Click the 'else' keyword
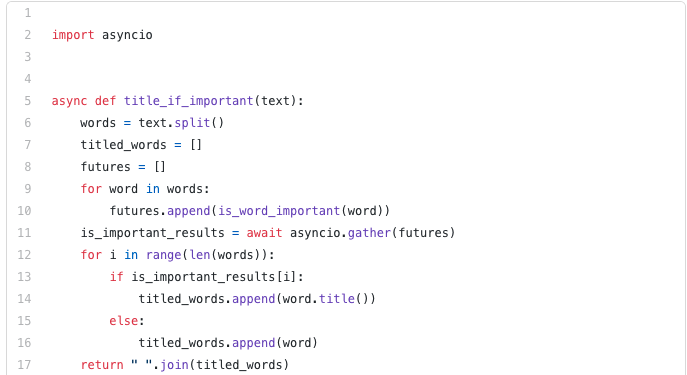Viewport: 687px width, 375px height. (124, 321)
